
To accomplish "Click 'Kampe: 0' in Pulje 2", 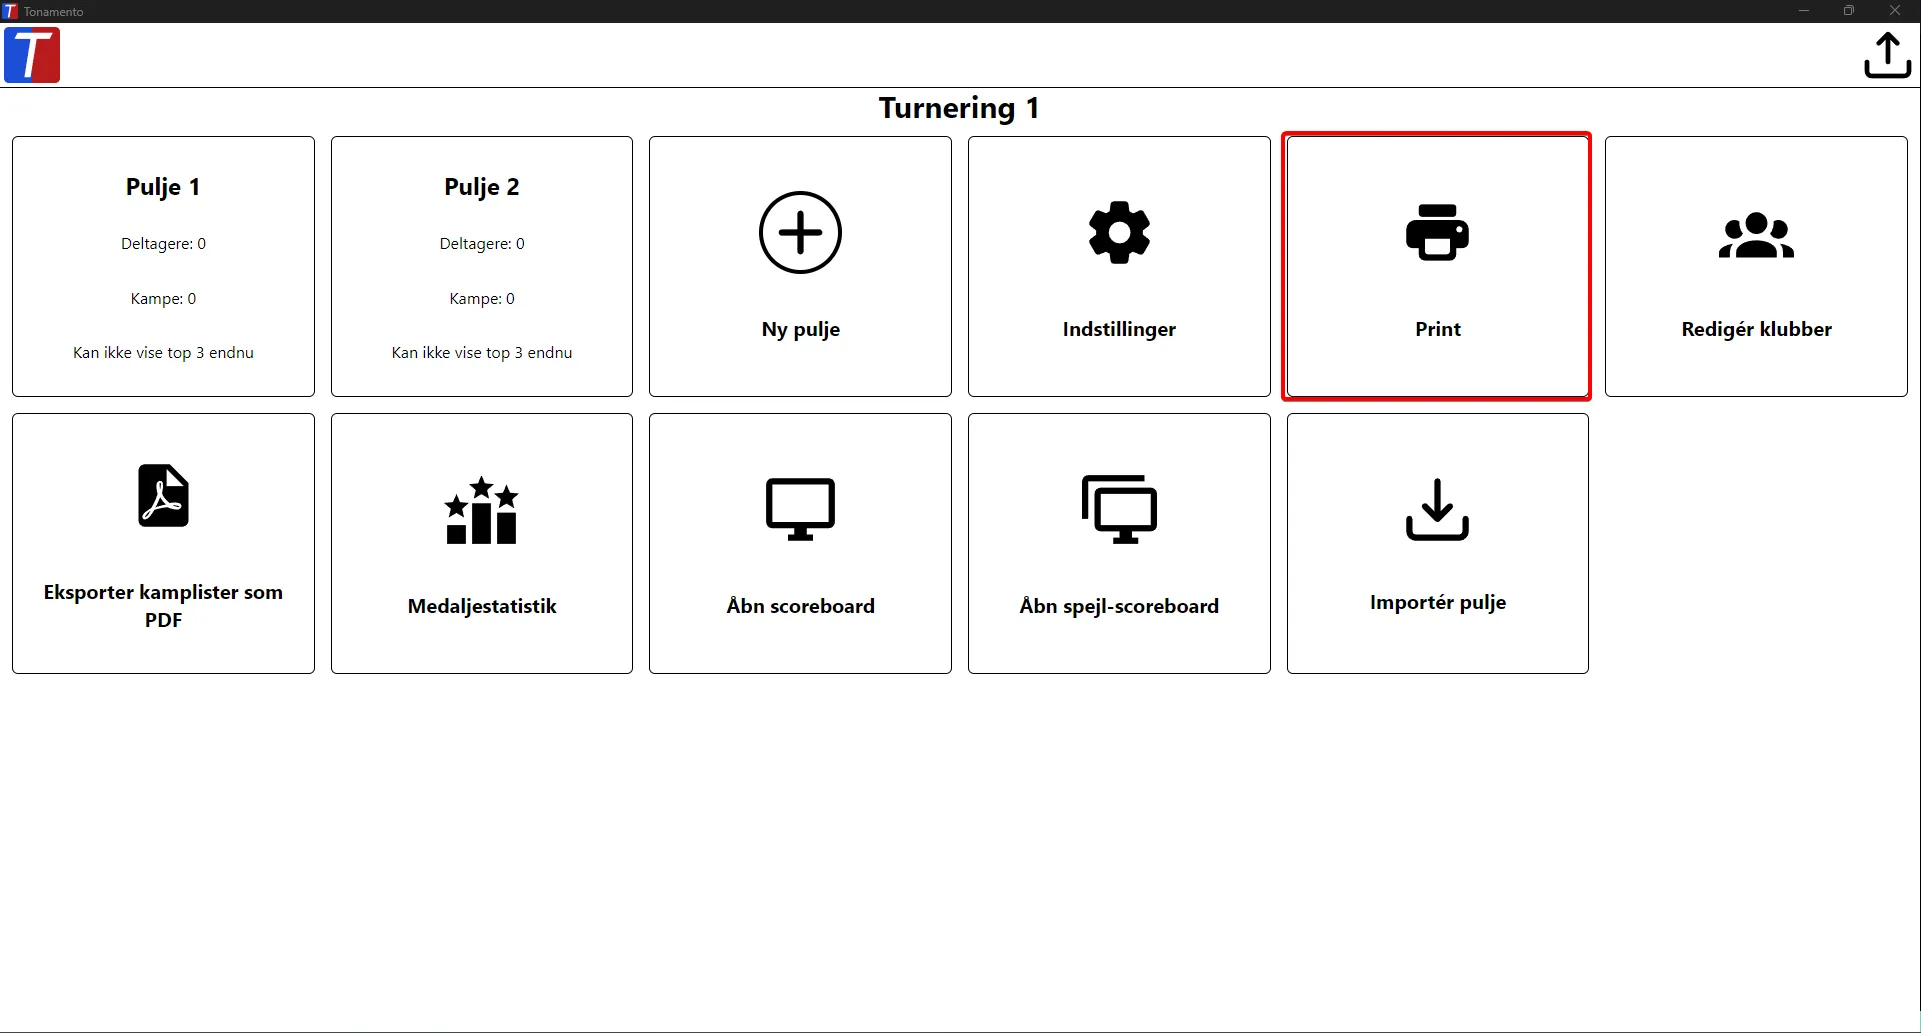I will click(x=482, y=299).
